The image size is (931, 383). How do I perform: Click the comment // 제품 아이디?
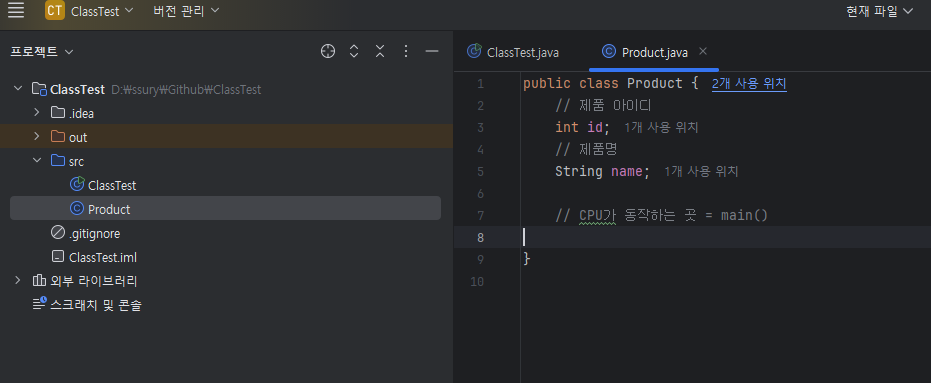(603, 106)
